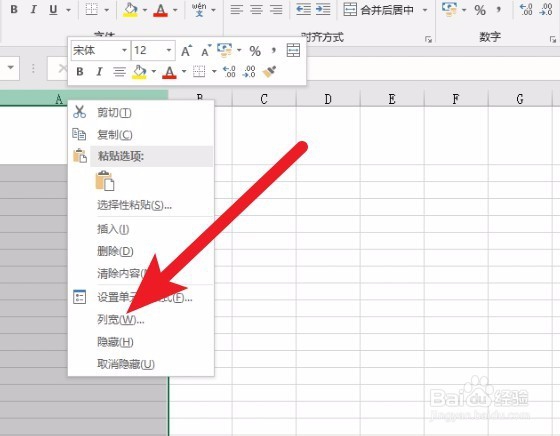Center align text in mini toolbar
The image size is (560, 436).
(x=119, y=72)
